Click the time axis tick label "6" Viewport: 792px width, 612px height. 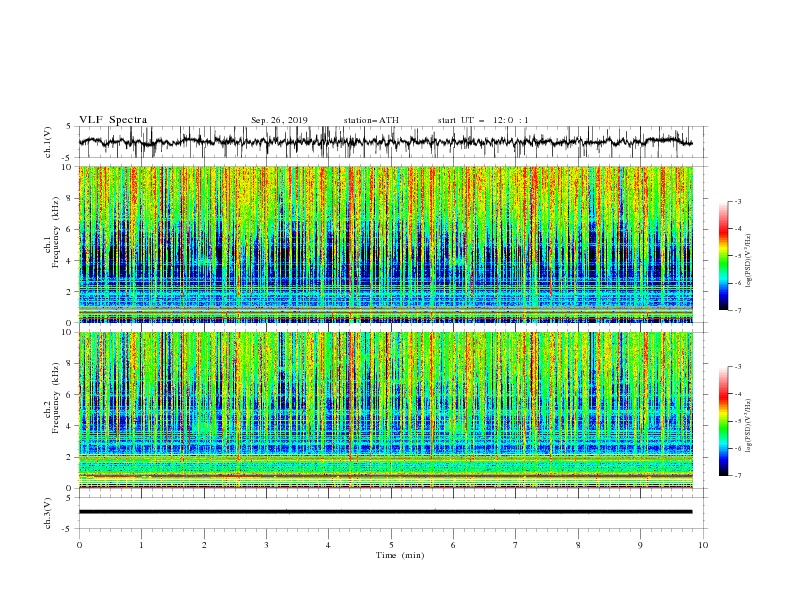pyautogui.click(x=453, y=545)
